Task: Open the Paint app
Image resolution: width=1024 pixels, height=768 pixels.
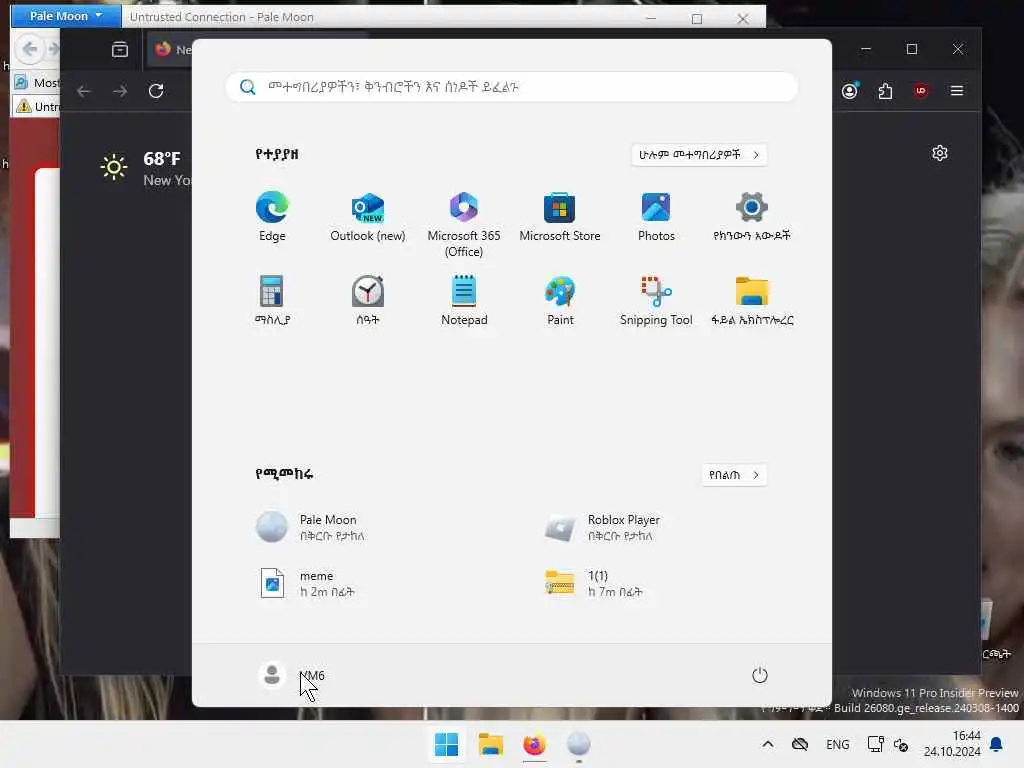Action: (x=560, y=300)
